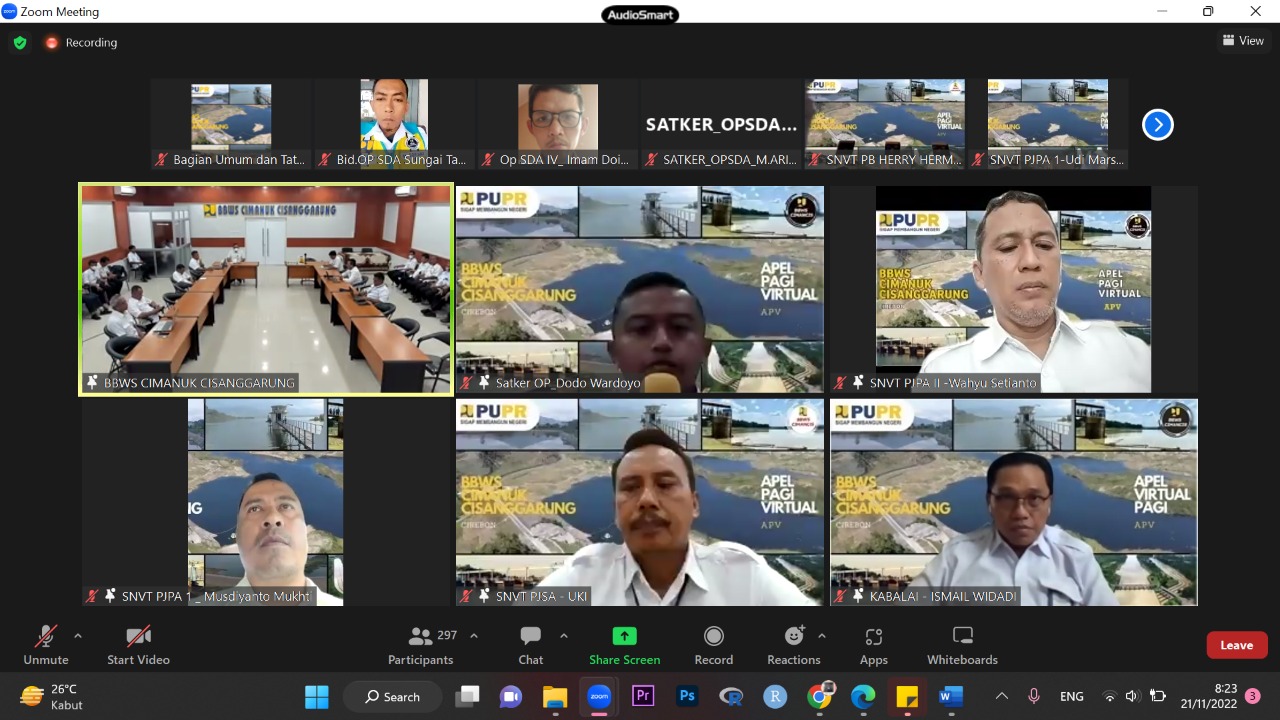Unmute the microphone in Zoom
This screenshot has height=720, width=1280.
pos(46,645)
